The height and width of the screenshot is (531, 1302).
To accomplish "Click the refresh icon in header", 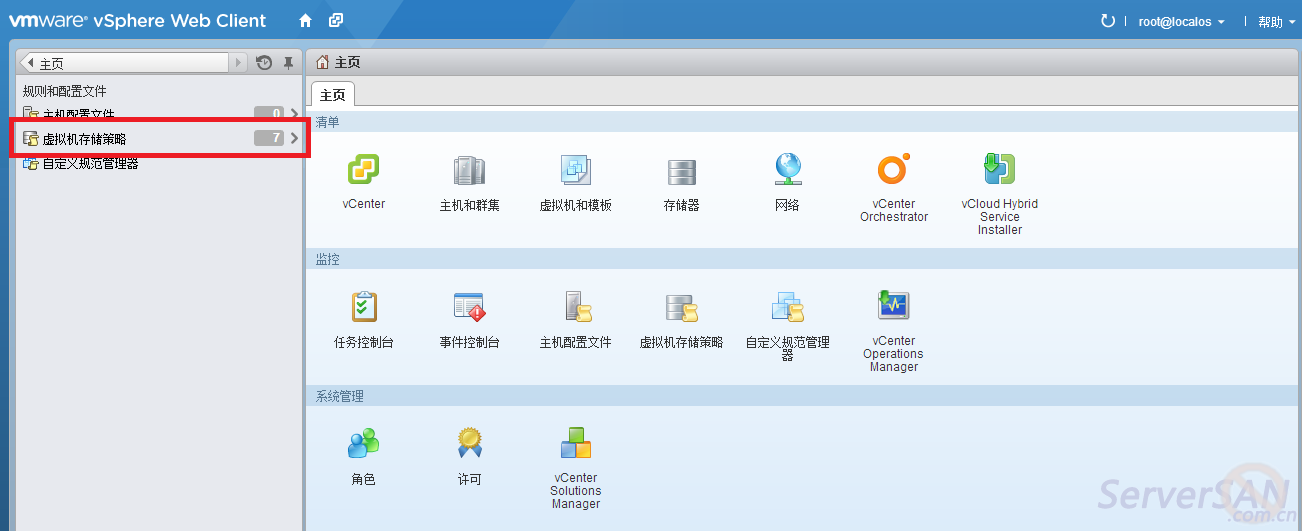I will (x=1107, y=20).
